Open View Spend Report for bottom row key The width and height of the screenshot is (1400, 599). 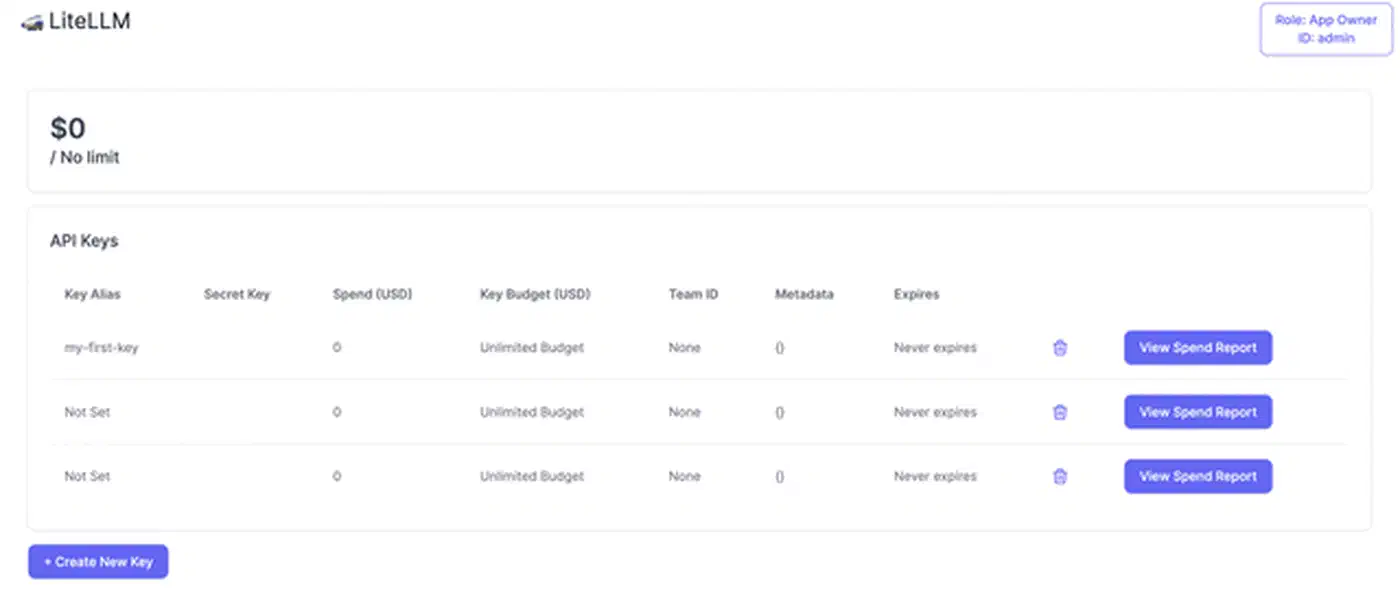pyautogui.click(x=1197, y=477)
